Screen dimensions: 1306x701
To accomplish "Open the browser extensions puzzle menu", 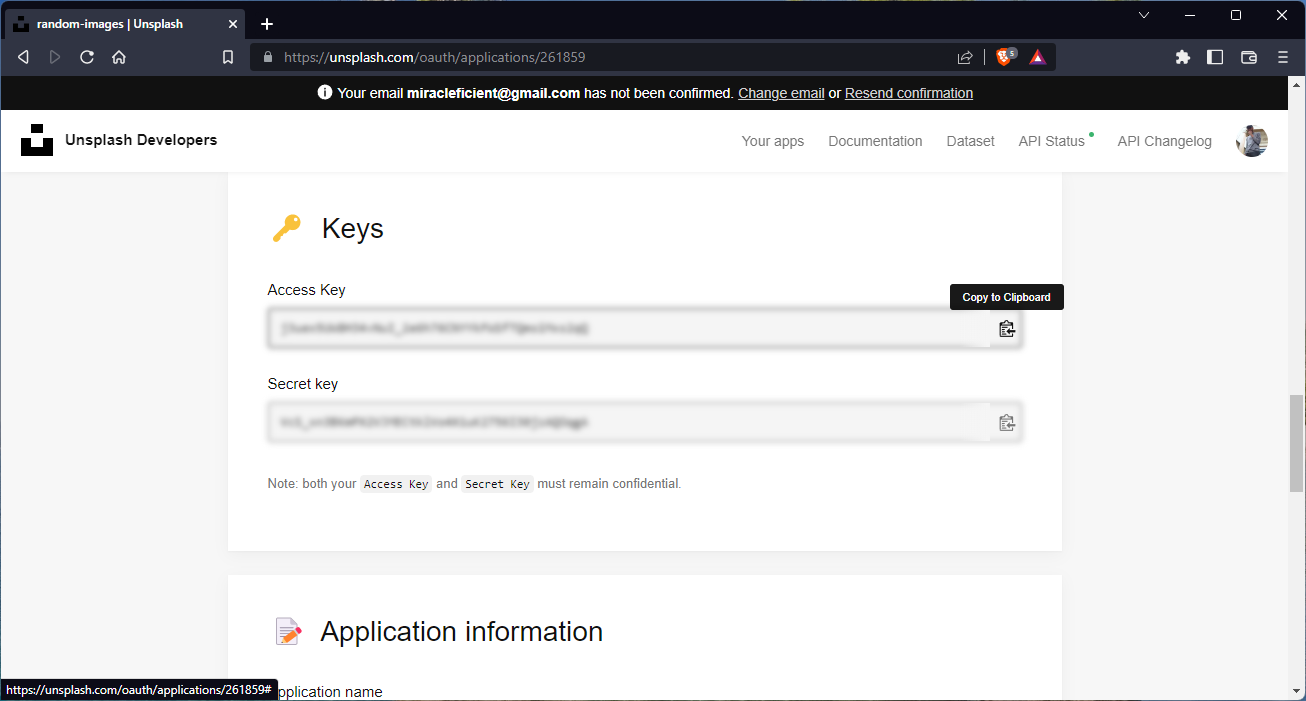I will tap(1183, 57).
